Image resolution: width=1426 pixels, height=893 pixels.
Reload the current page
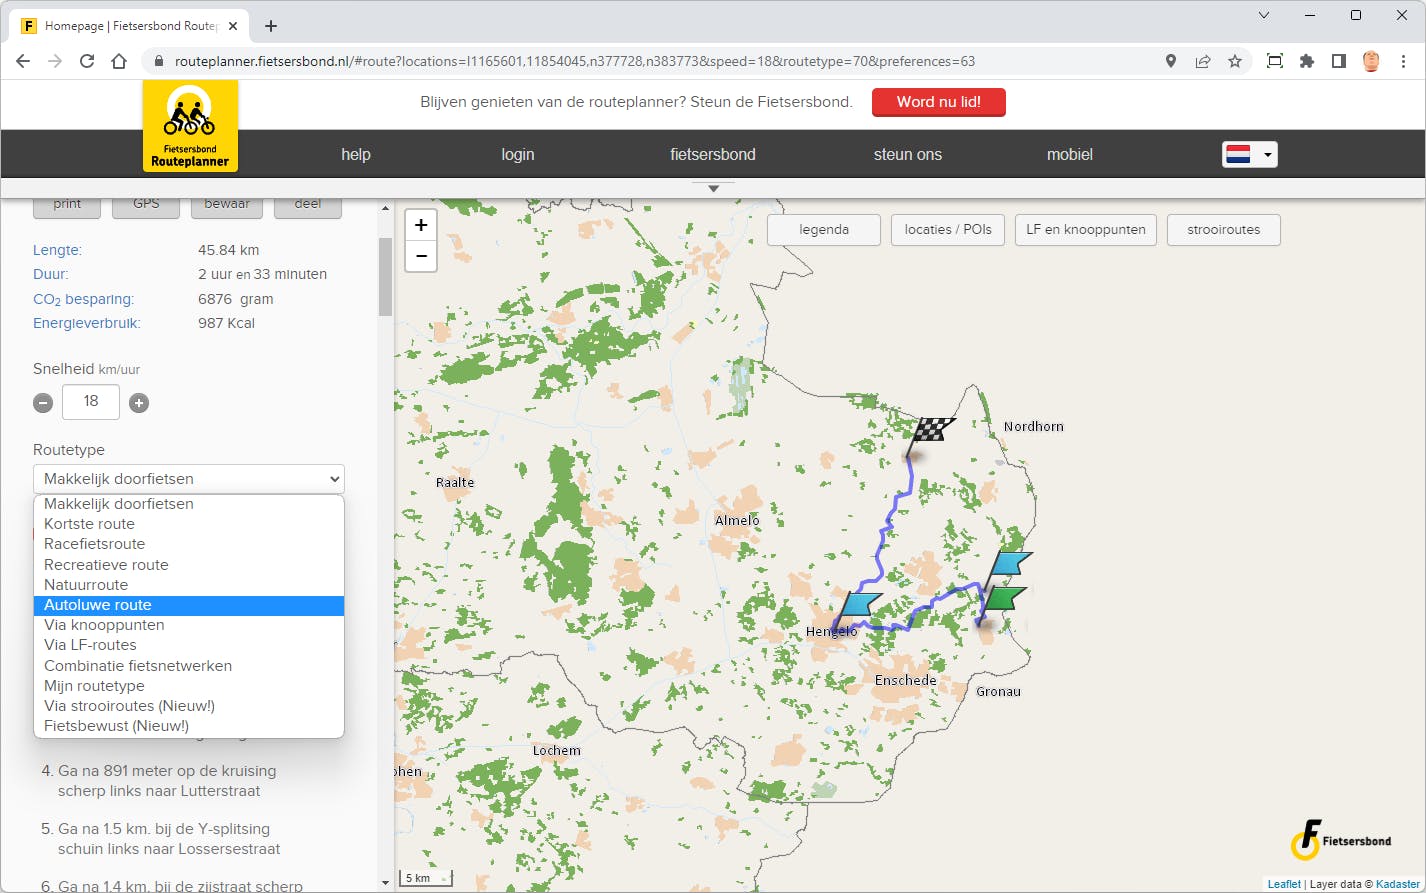87,61
